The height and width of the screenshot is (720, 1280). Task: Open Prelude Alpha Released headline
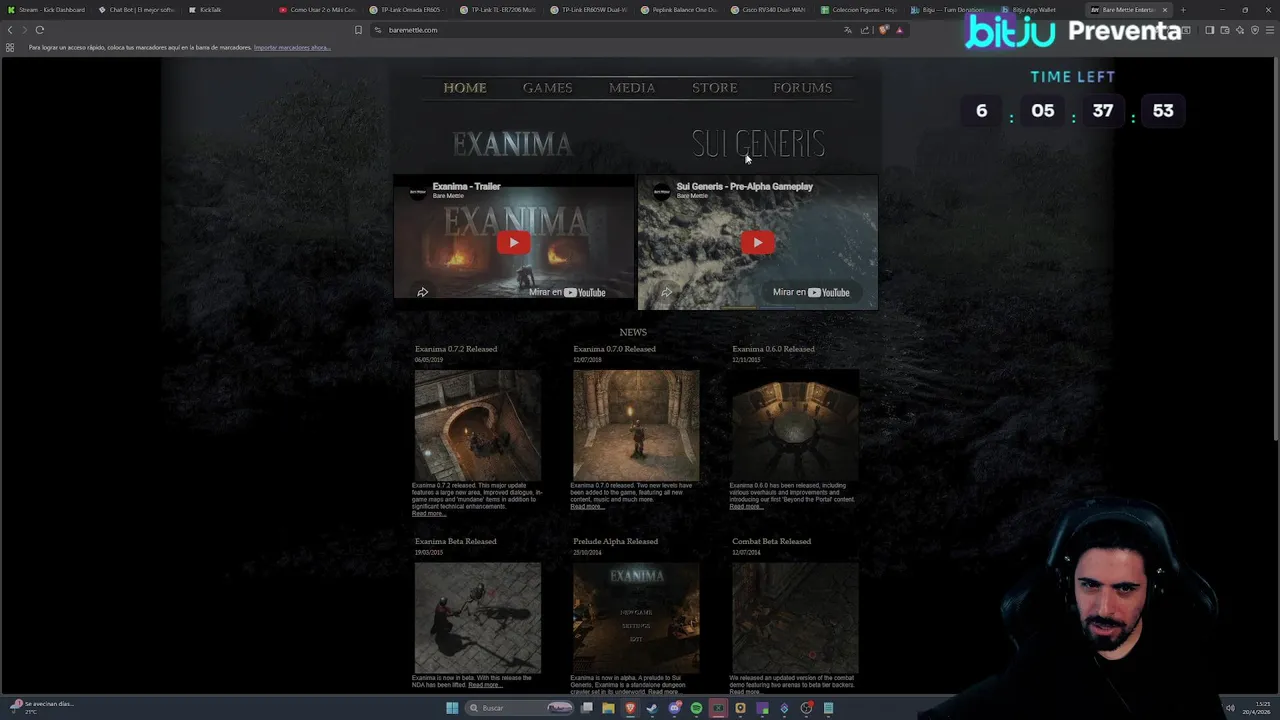pyautogui.click(x=615, y=541)
